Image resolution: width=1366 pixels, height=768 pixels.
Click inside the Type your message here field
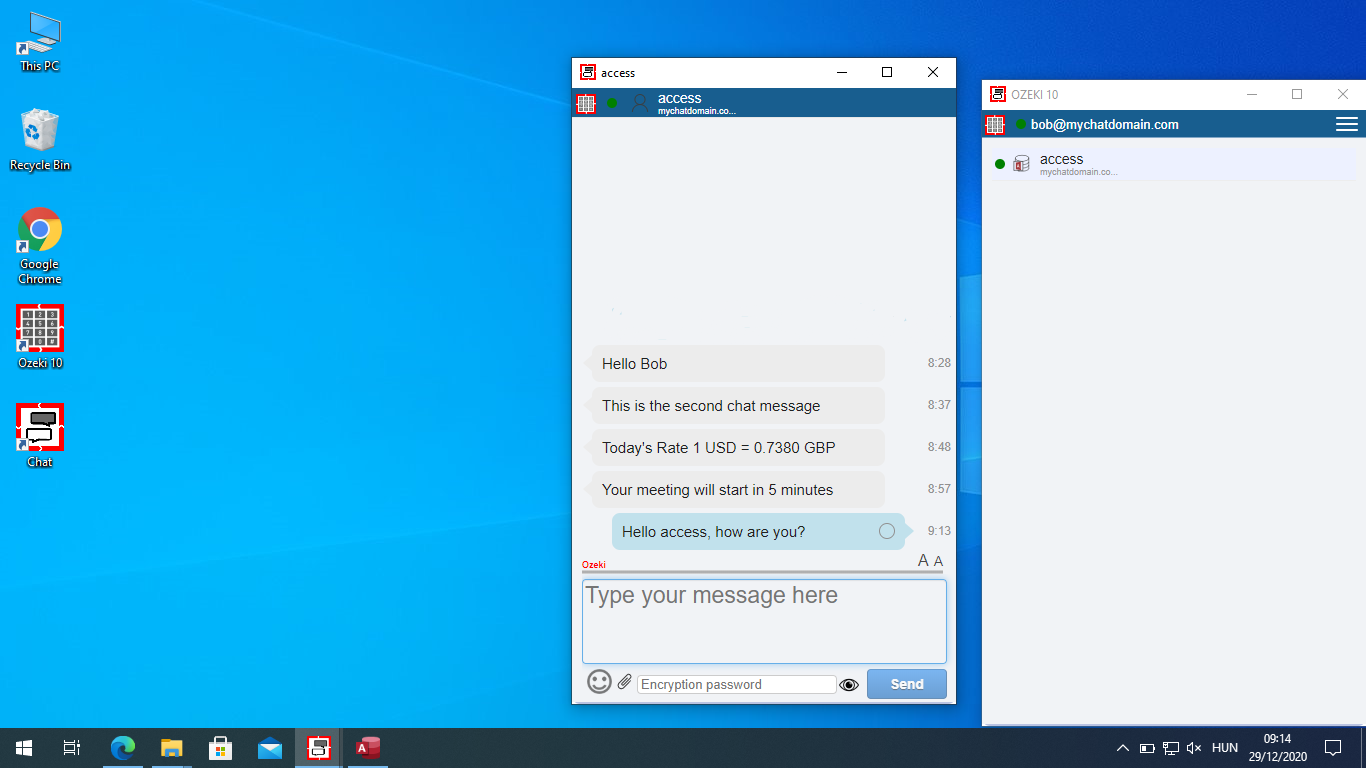(x=763, y=620)
